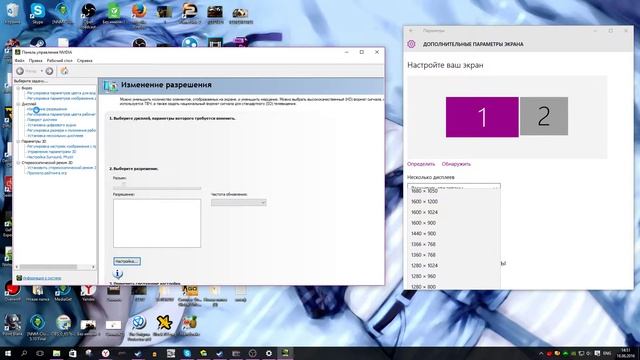The height and width of the screenshot is (360, 640).
Task: Show hidden tray icons chevron
Action: [x=541, y=353]
